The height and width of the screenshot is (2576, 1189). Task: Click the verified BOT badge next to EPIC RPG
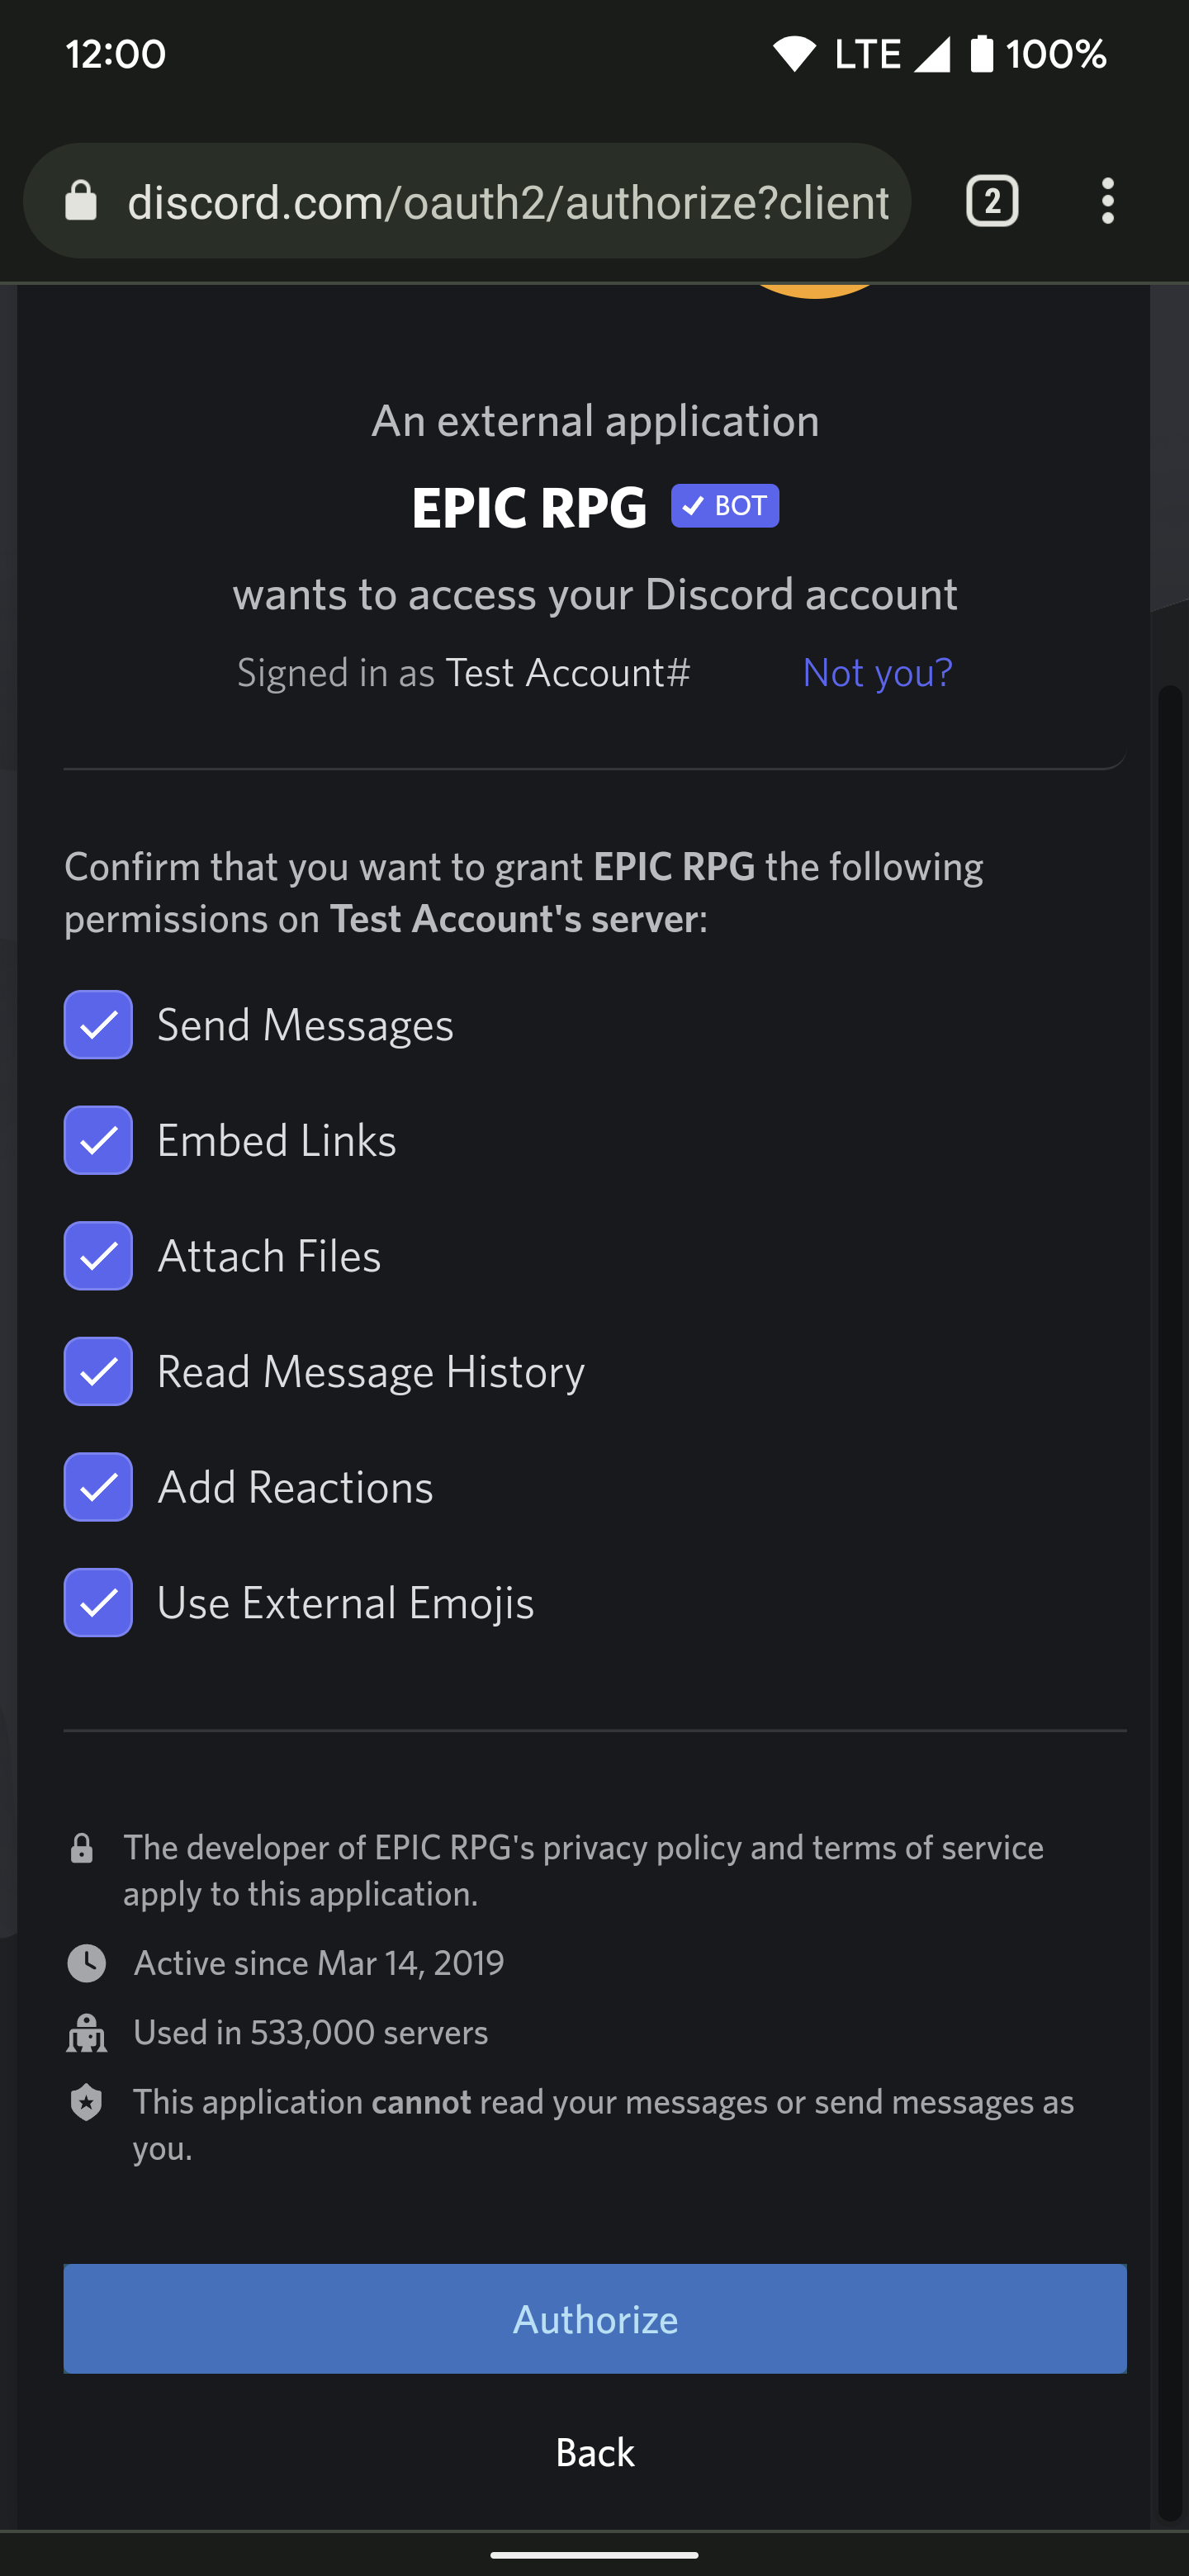724,506
